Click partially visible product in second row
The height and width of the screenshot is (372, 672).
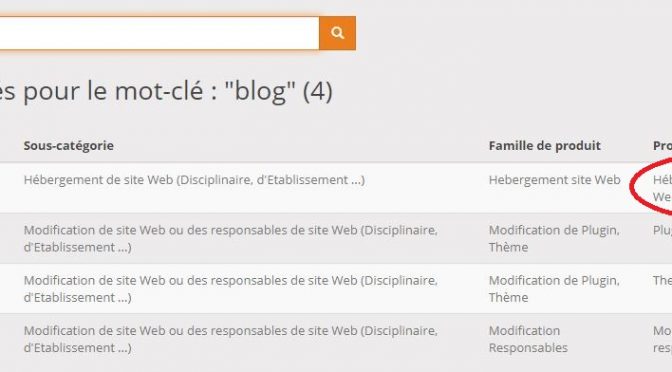click(x=662, y=230)
